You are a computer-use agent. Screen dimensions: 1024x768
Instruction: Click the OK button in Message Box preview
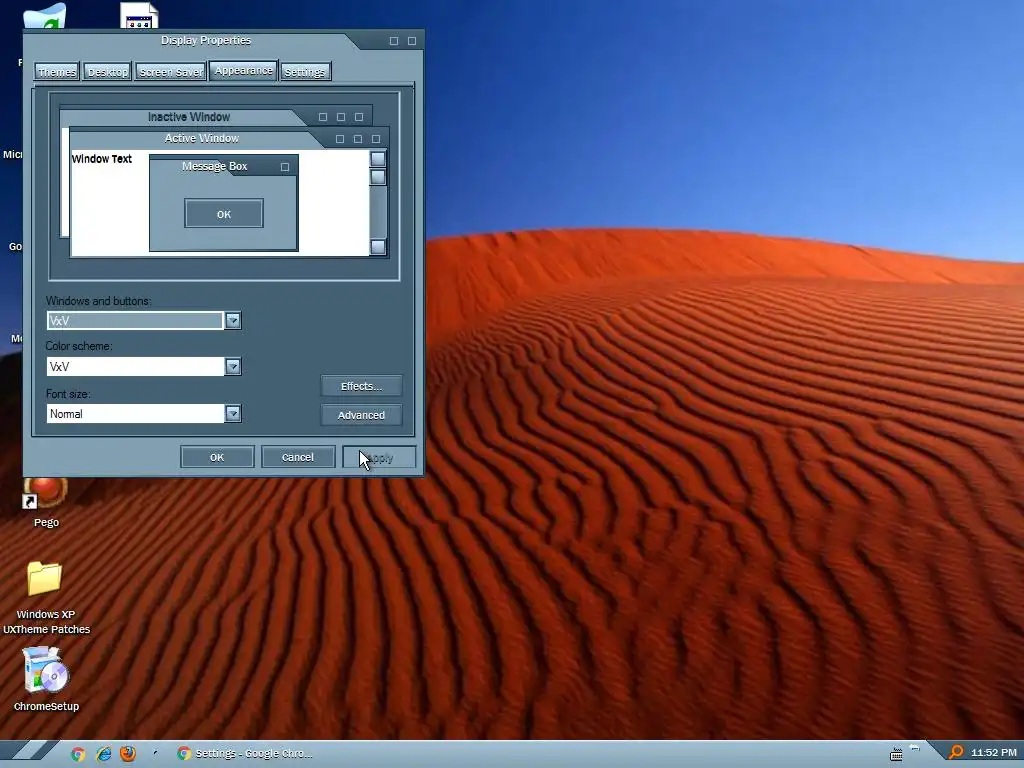click(224, 214)
